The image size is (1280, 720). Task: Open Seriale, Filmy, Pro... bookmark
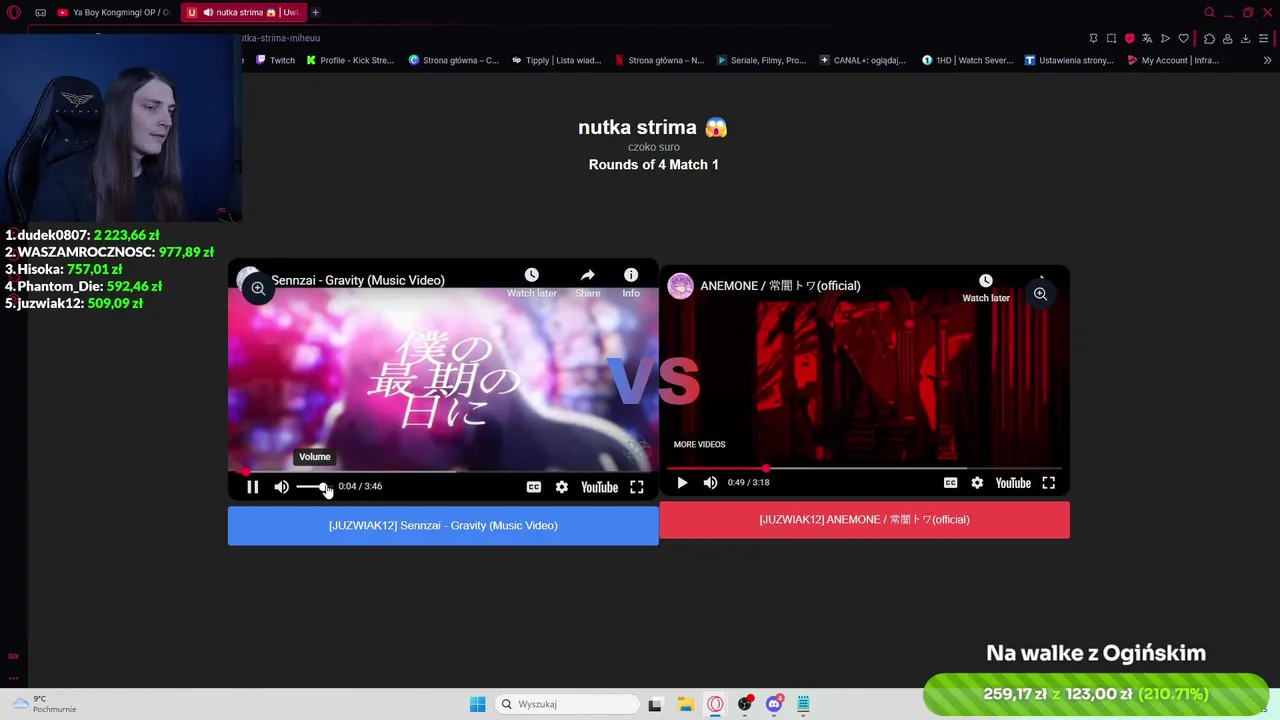(761, 60)
